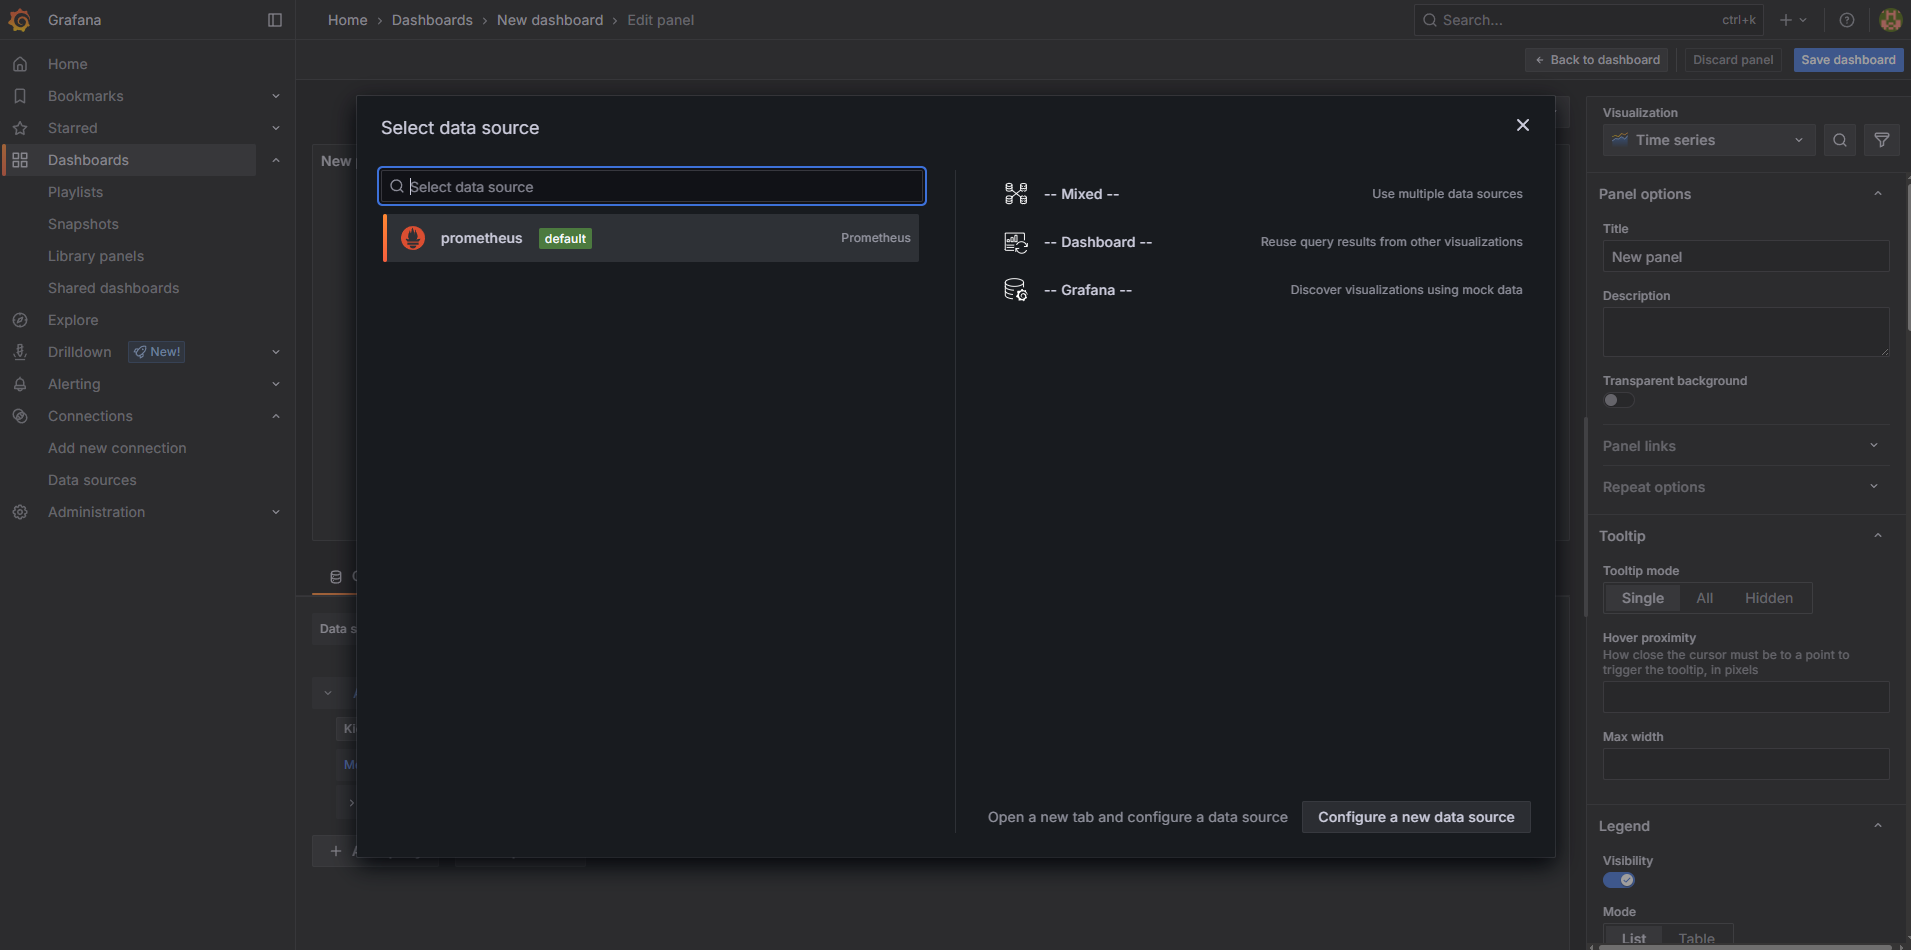Screen dimensions: 1911x950
Task: Open Data sources in sidebar
Action: click(92, 480)
